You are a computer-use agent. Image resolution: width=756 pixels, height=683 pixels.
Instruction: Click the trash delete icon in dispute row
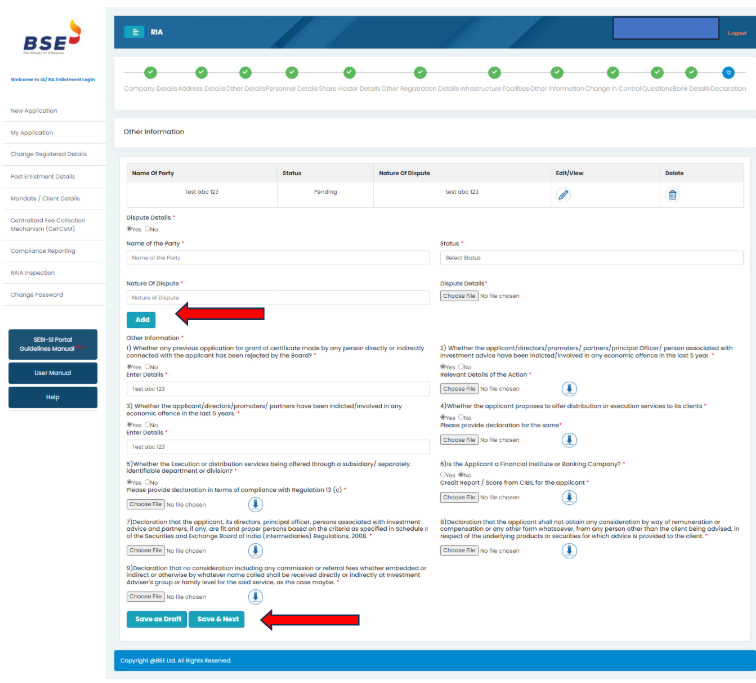click(673, 195)
